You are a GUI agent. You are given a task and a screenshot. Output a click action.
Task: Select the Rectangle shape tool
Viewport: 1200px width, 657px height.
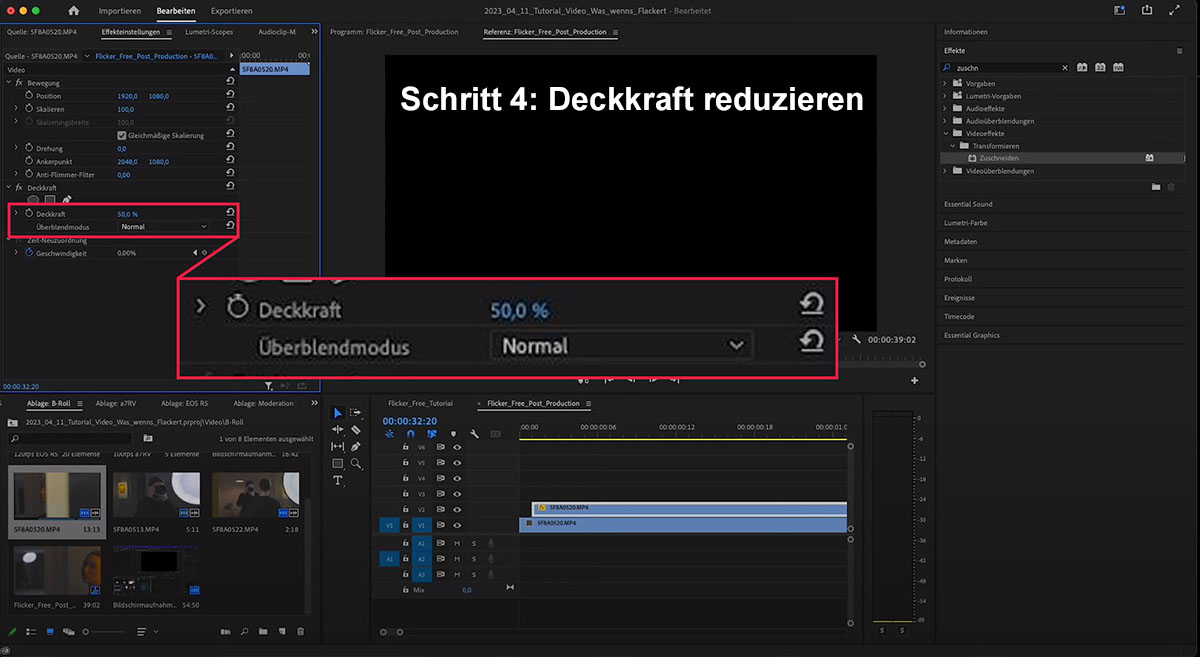[337, 463]
